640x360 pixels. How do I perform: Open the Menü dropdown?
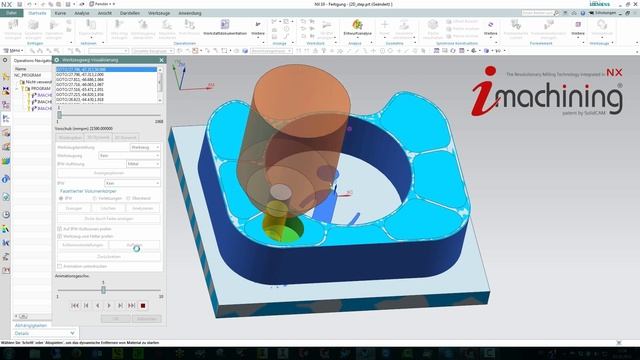pos(13,51)
